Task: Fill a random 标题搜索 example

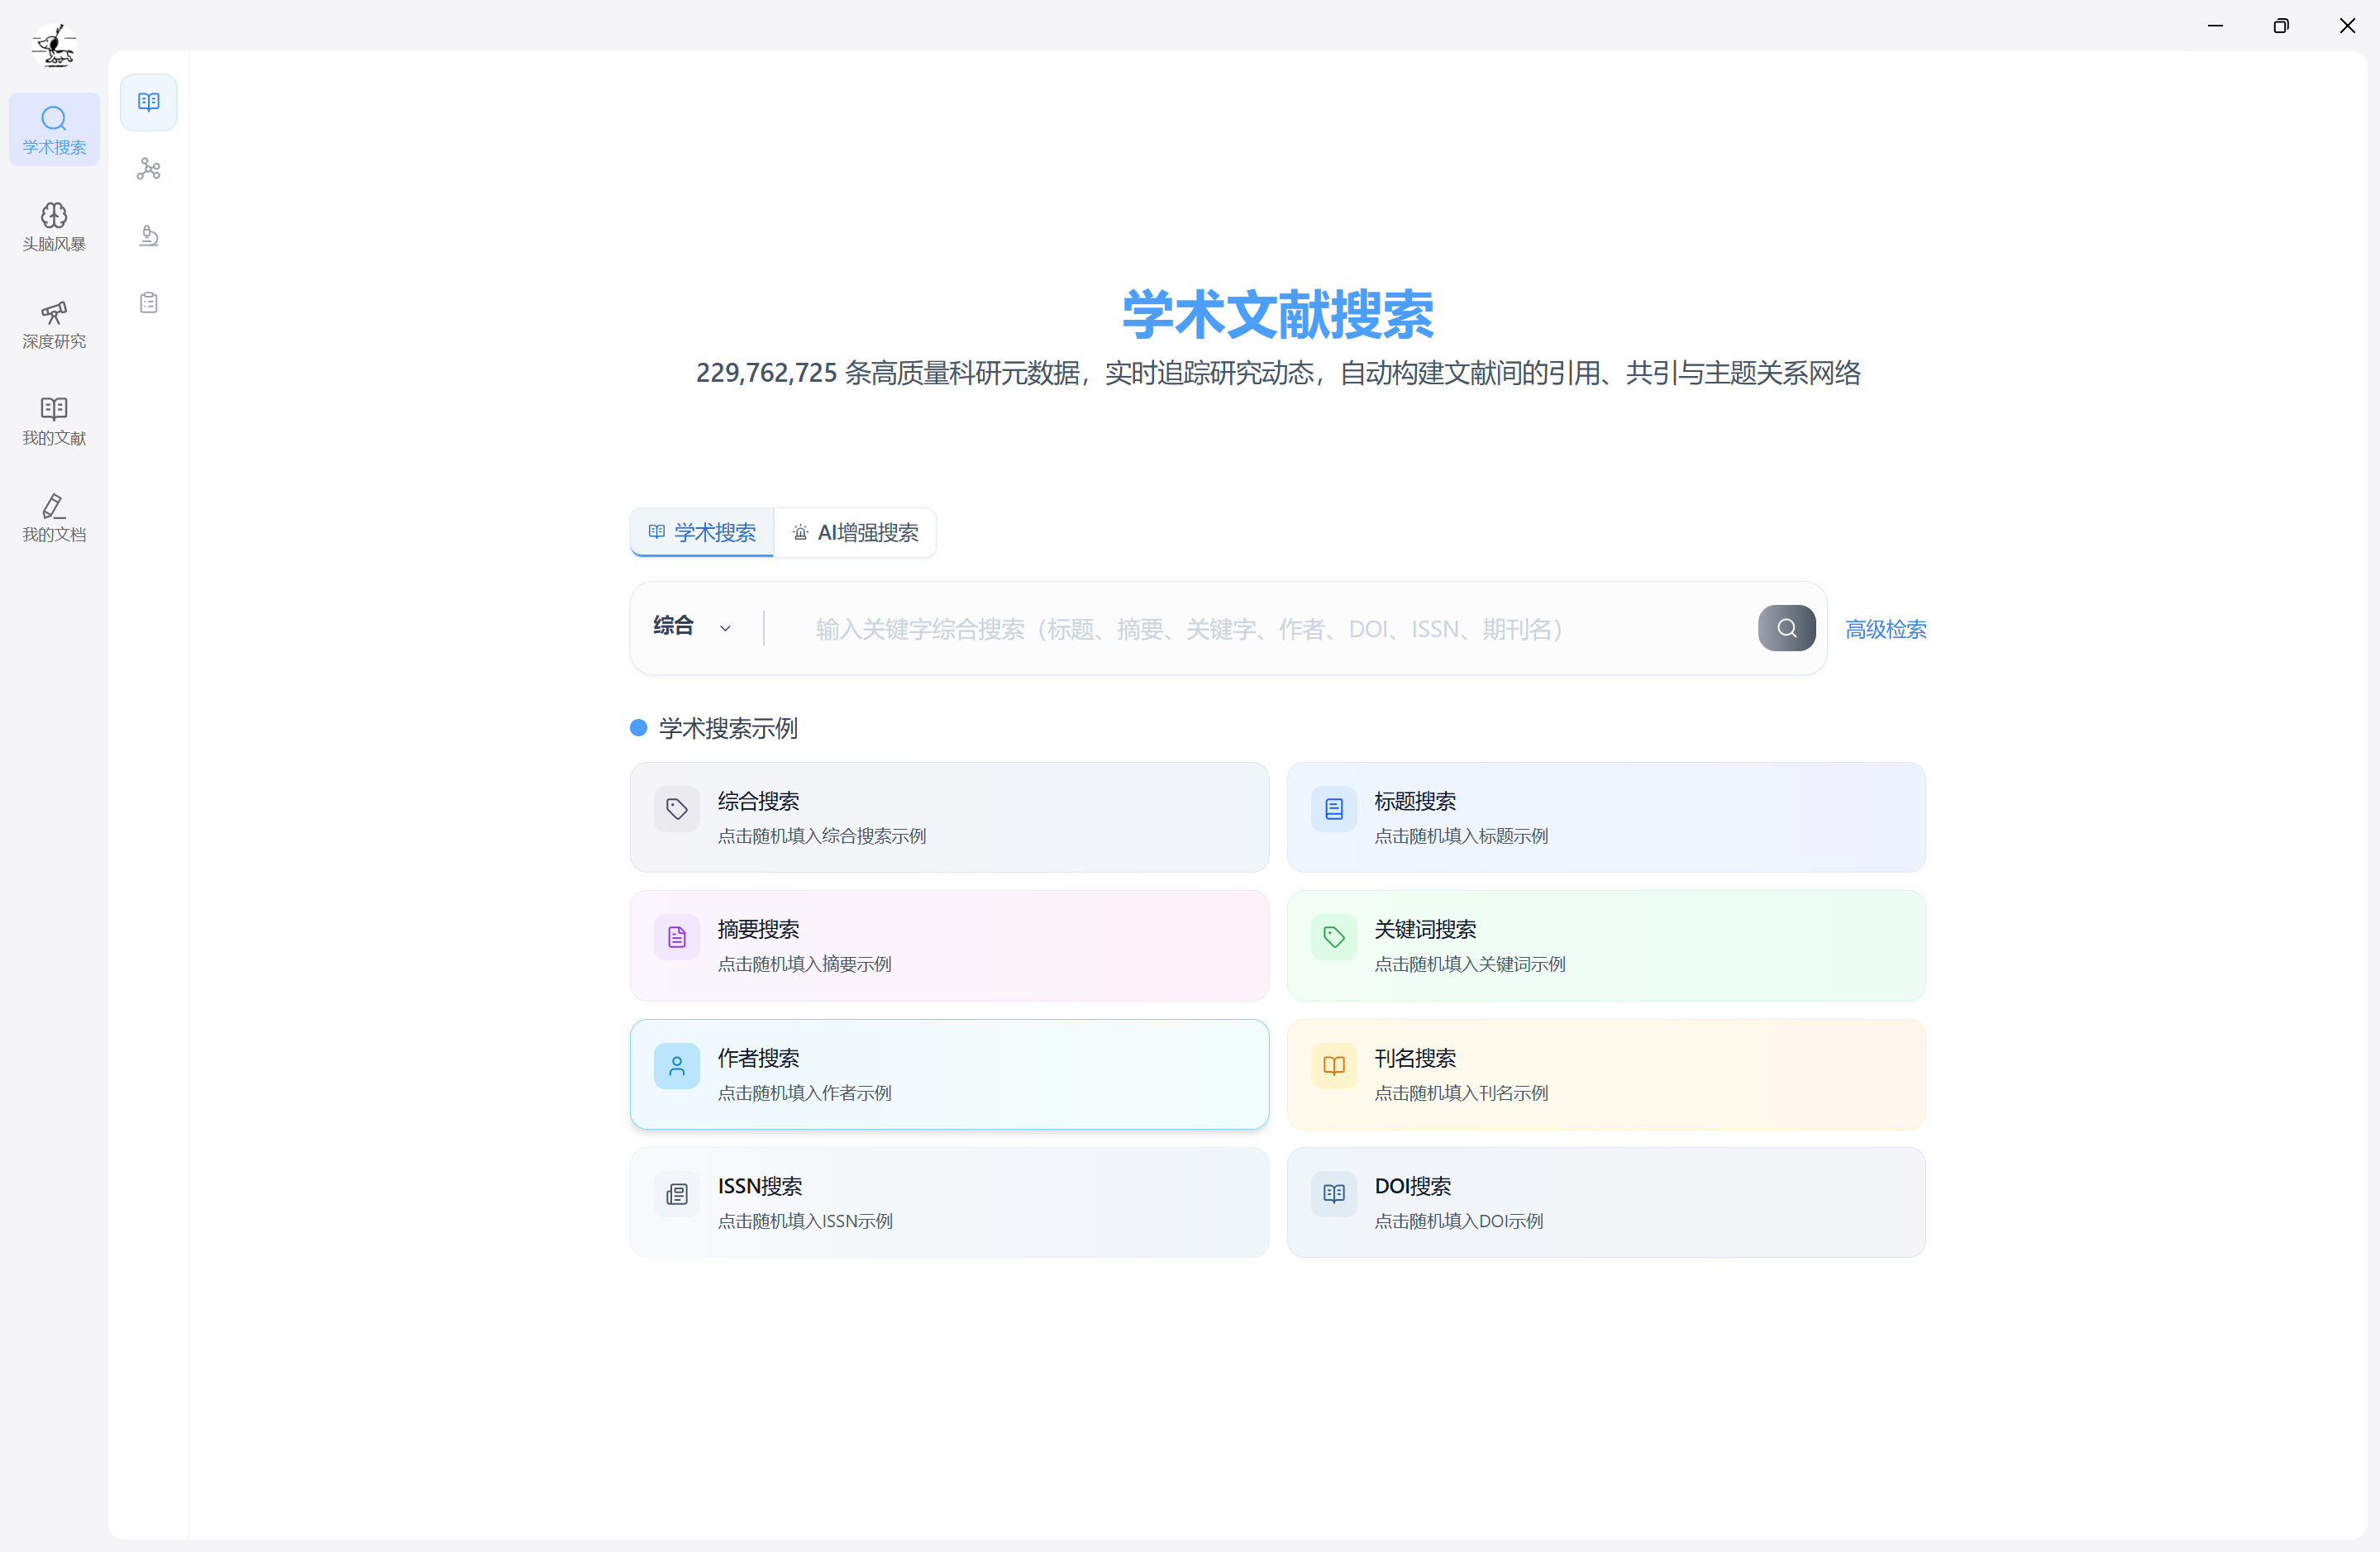Action: coord(1605,817)
